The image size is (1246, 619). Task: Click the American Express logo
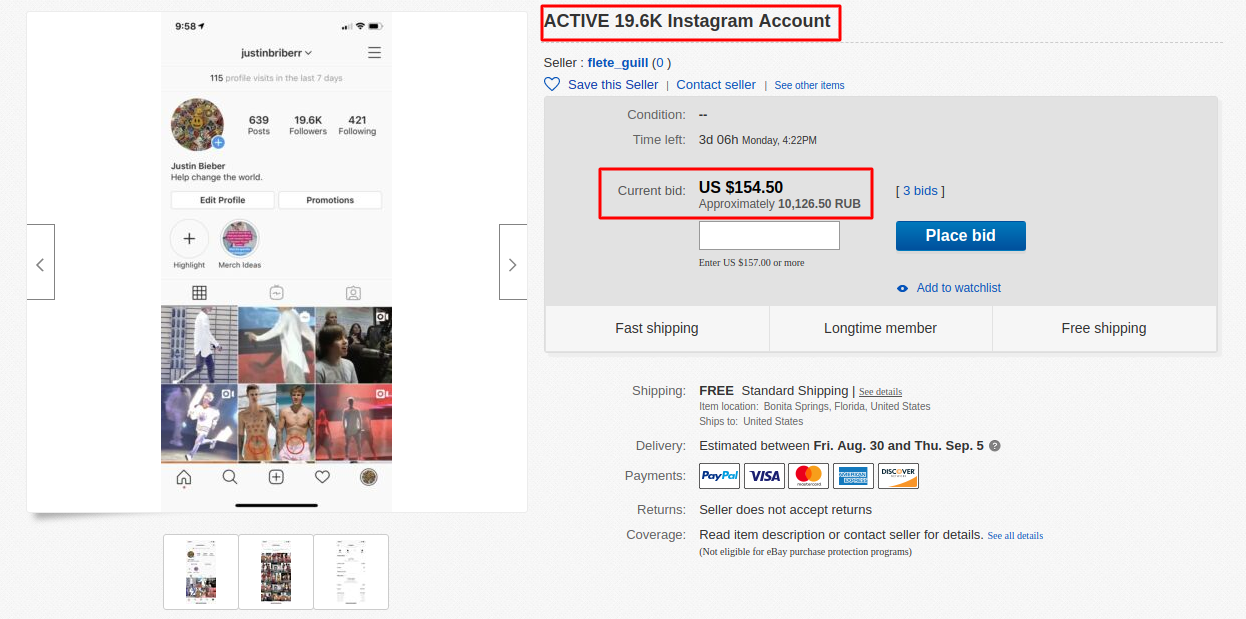coord(853,476)
